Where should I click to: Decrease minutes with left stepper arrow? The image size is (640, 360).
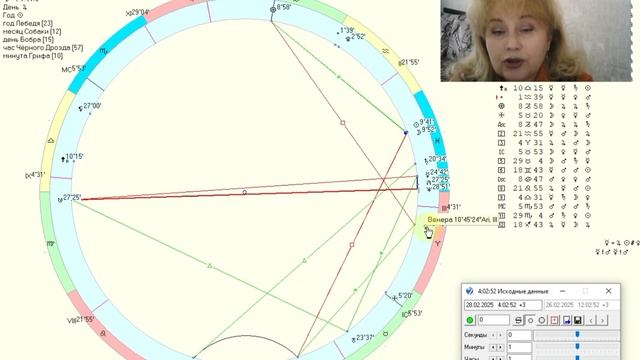coord(493,347)
